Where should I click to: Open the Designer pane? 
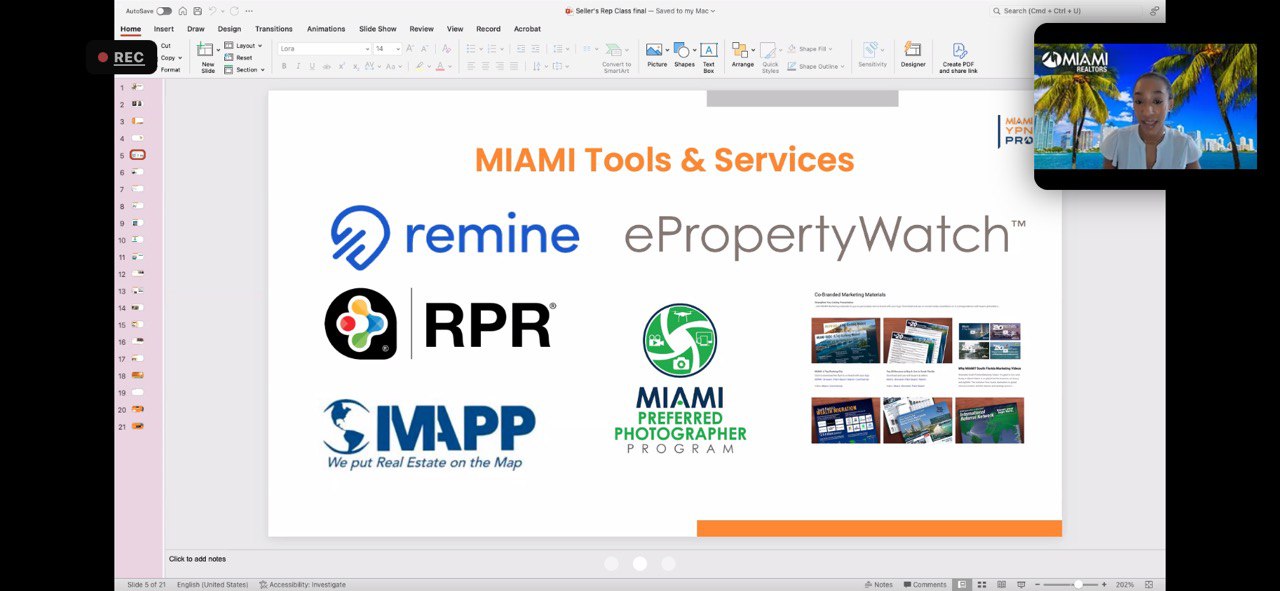pyautogui.click(x=912, y=55)
